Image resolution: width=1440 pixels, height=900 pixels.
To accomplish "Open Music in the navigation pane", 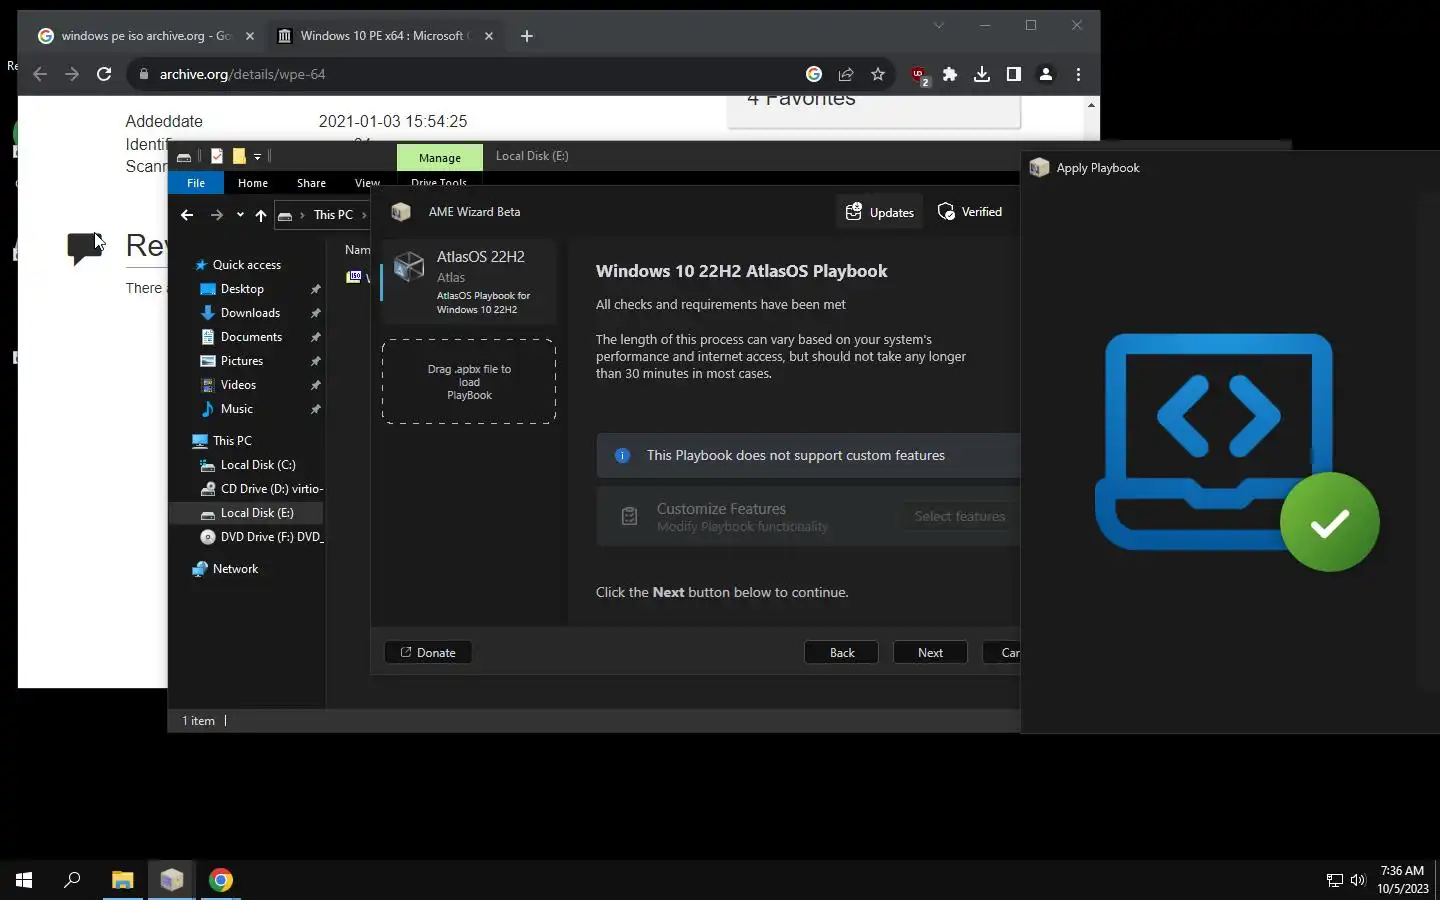I will point(236,409).
